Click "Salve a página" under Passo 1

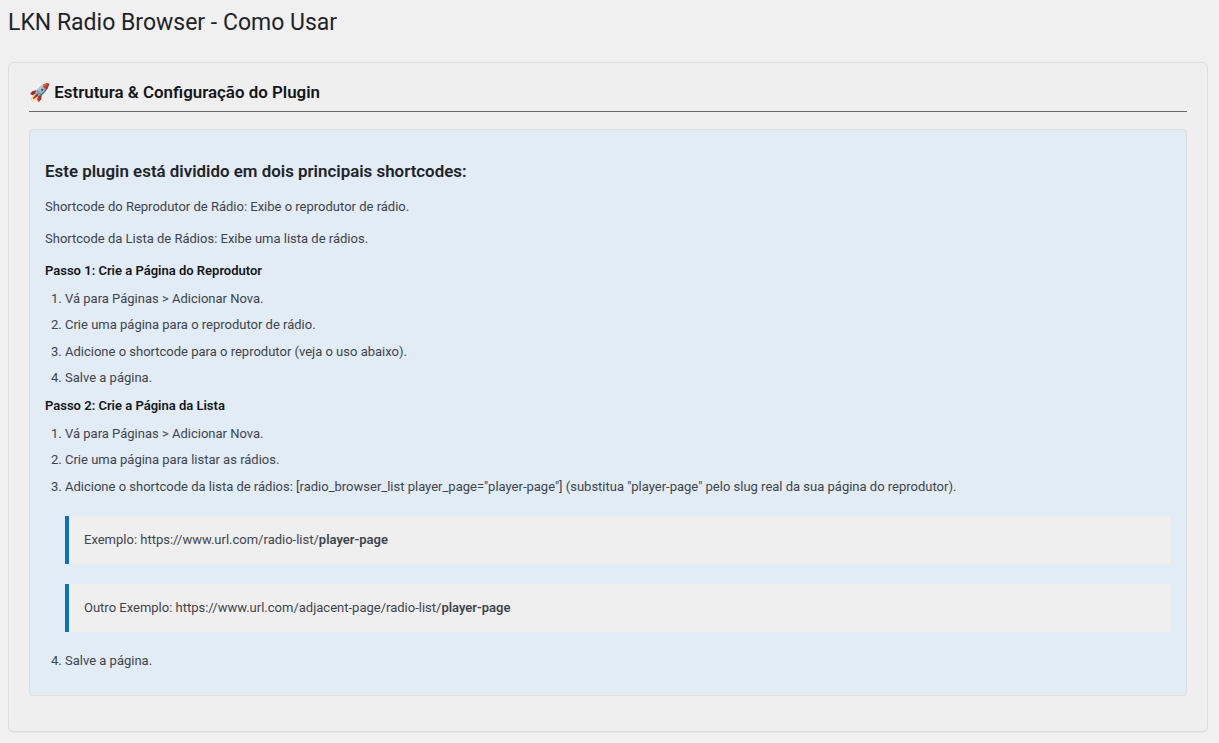tap(108, 378)
